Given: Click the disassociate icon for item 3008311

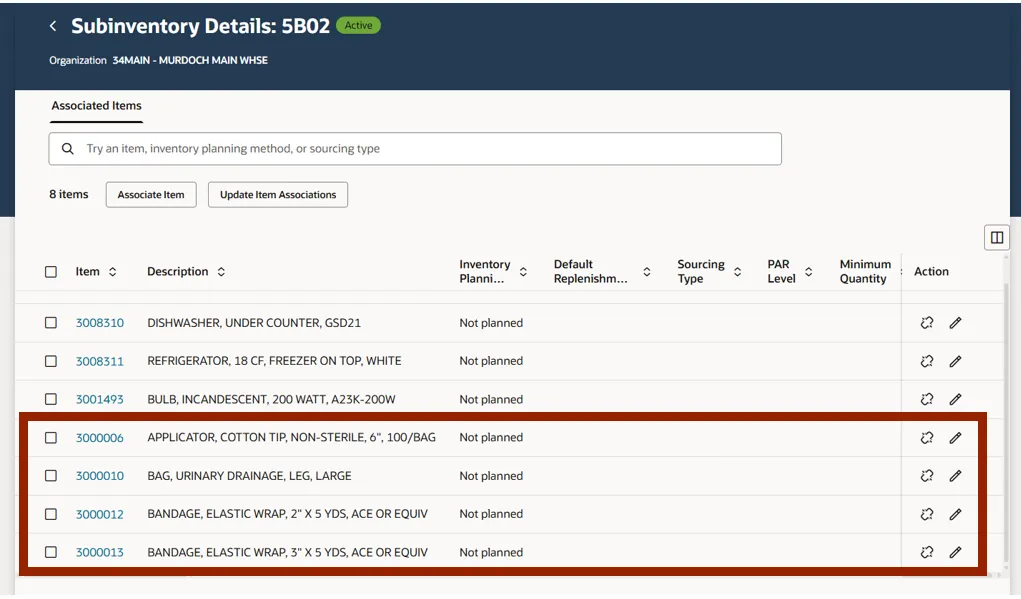Looking at the screenshot, I should coord(927,361).
